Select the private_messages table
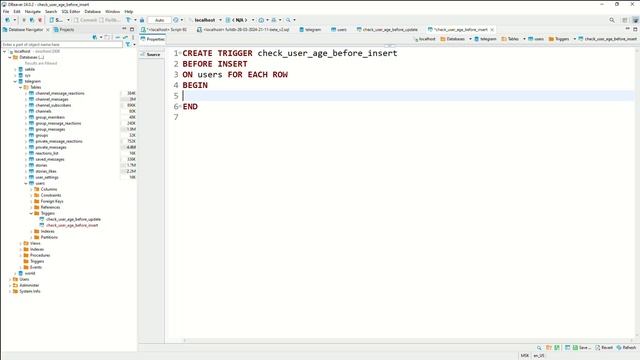The width and height of the screenshot is (640, 360). point(51,147)
